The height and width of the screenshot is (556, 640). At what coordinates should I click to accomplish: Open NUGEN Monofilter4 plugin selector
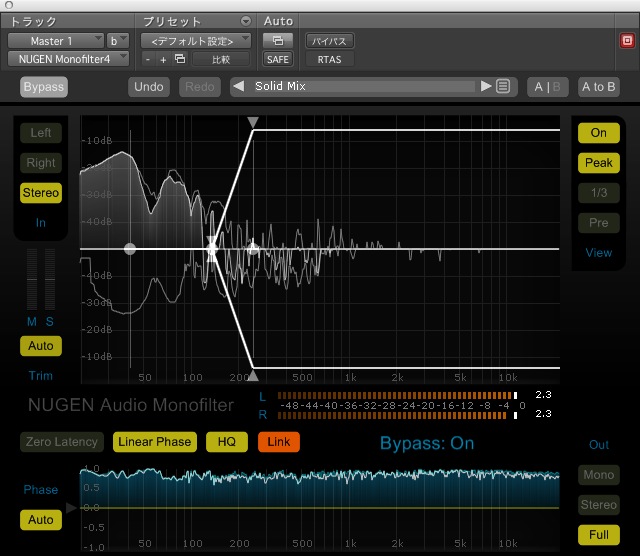(x=69, y=59)
